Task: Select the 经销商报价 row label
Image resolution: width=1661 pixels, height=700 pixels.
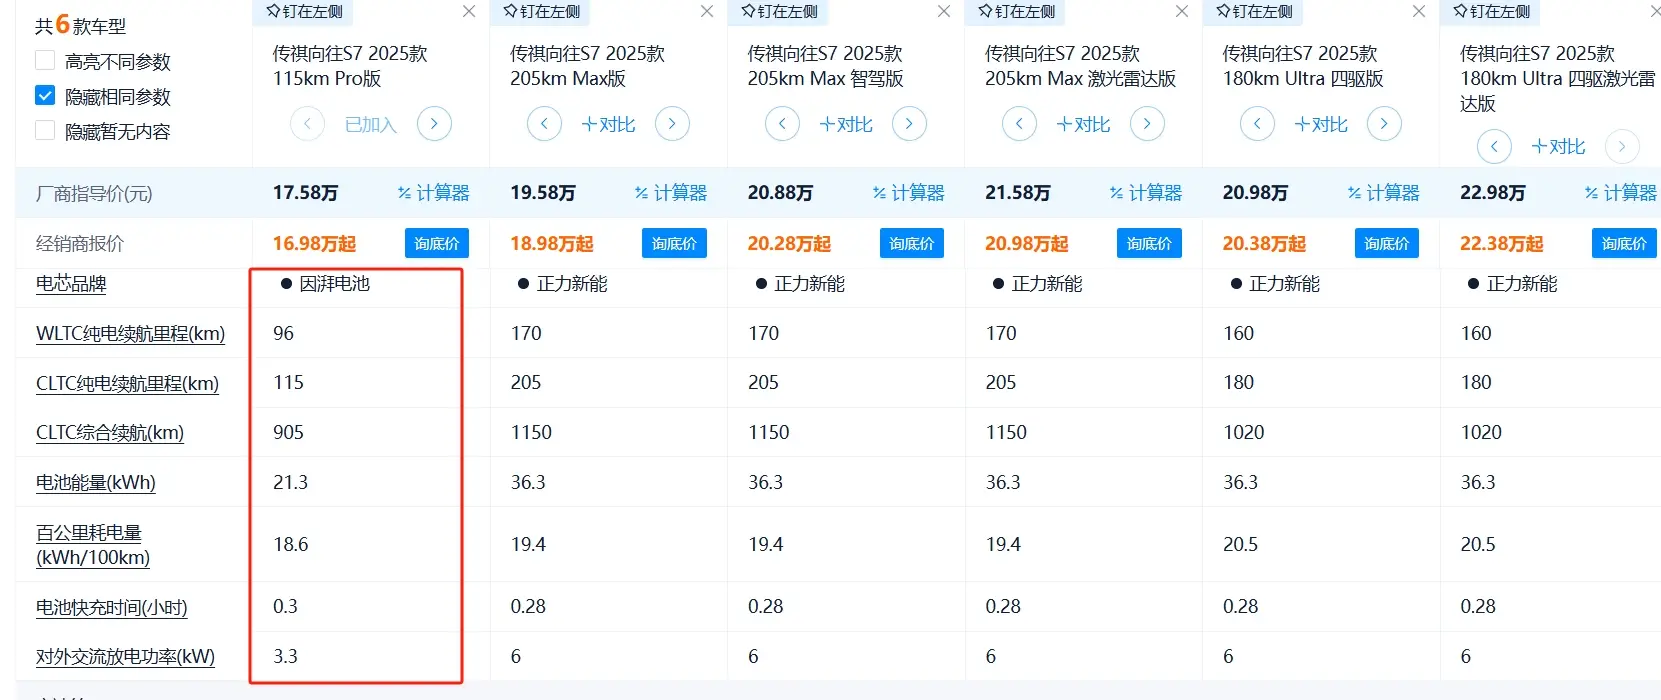Action: [80, 243]
